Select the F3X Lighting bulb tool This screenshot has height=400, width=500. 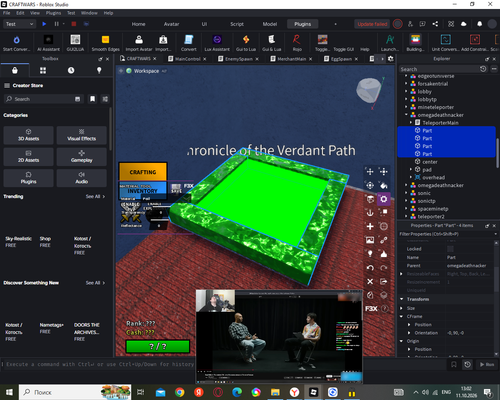click(x=370, y=254)
